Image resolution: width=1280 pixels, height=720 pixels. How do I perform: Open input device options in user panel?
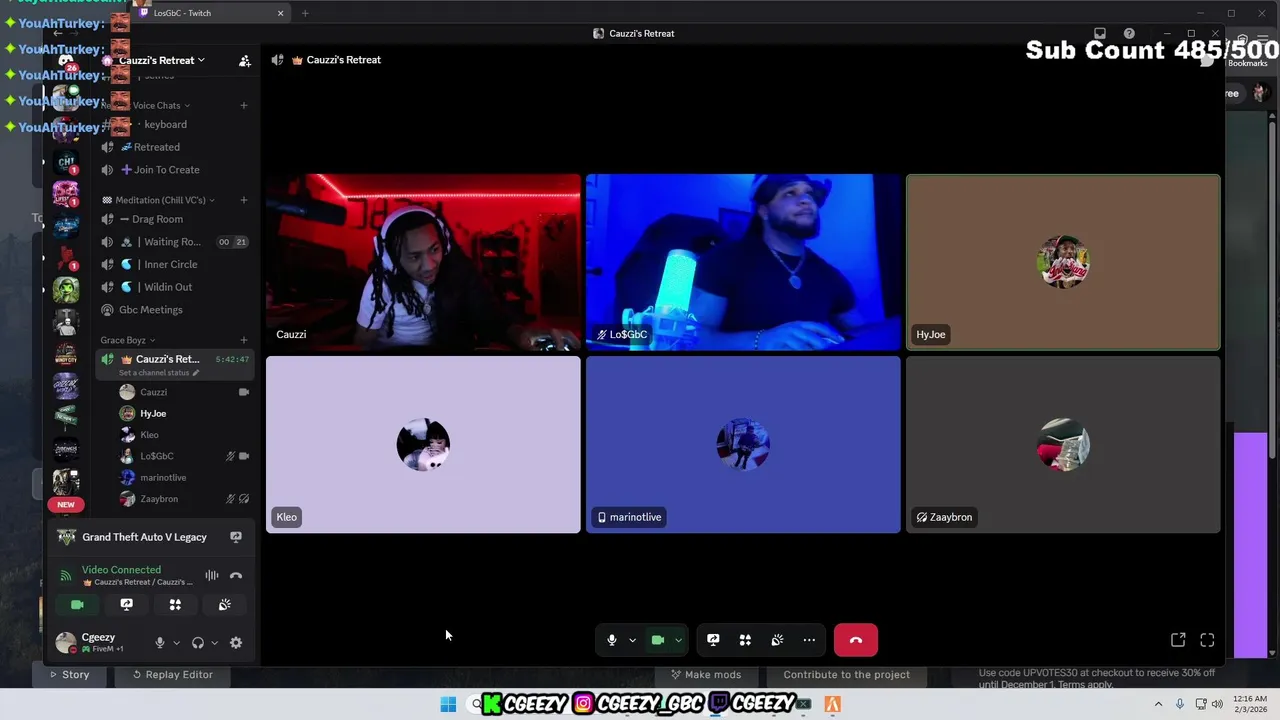pos(176,643)
